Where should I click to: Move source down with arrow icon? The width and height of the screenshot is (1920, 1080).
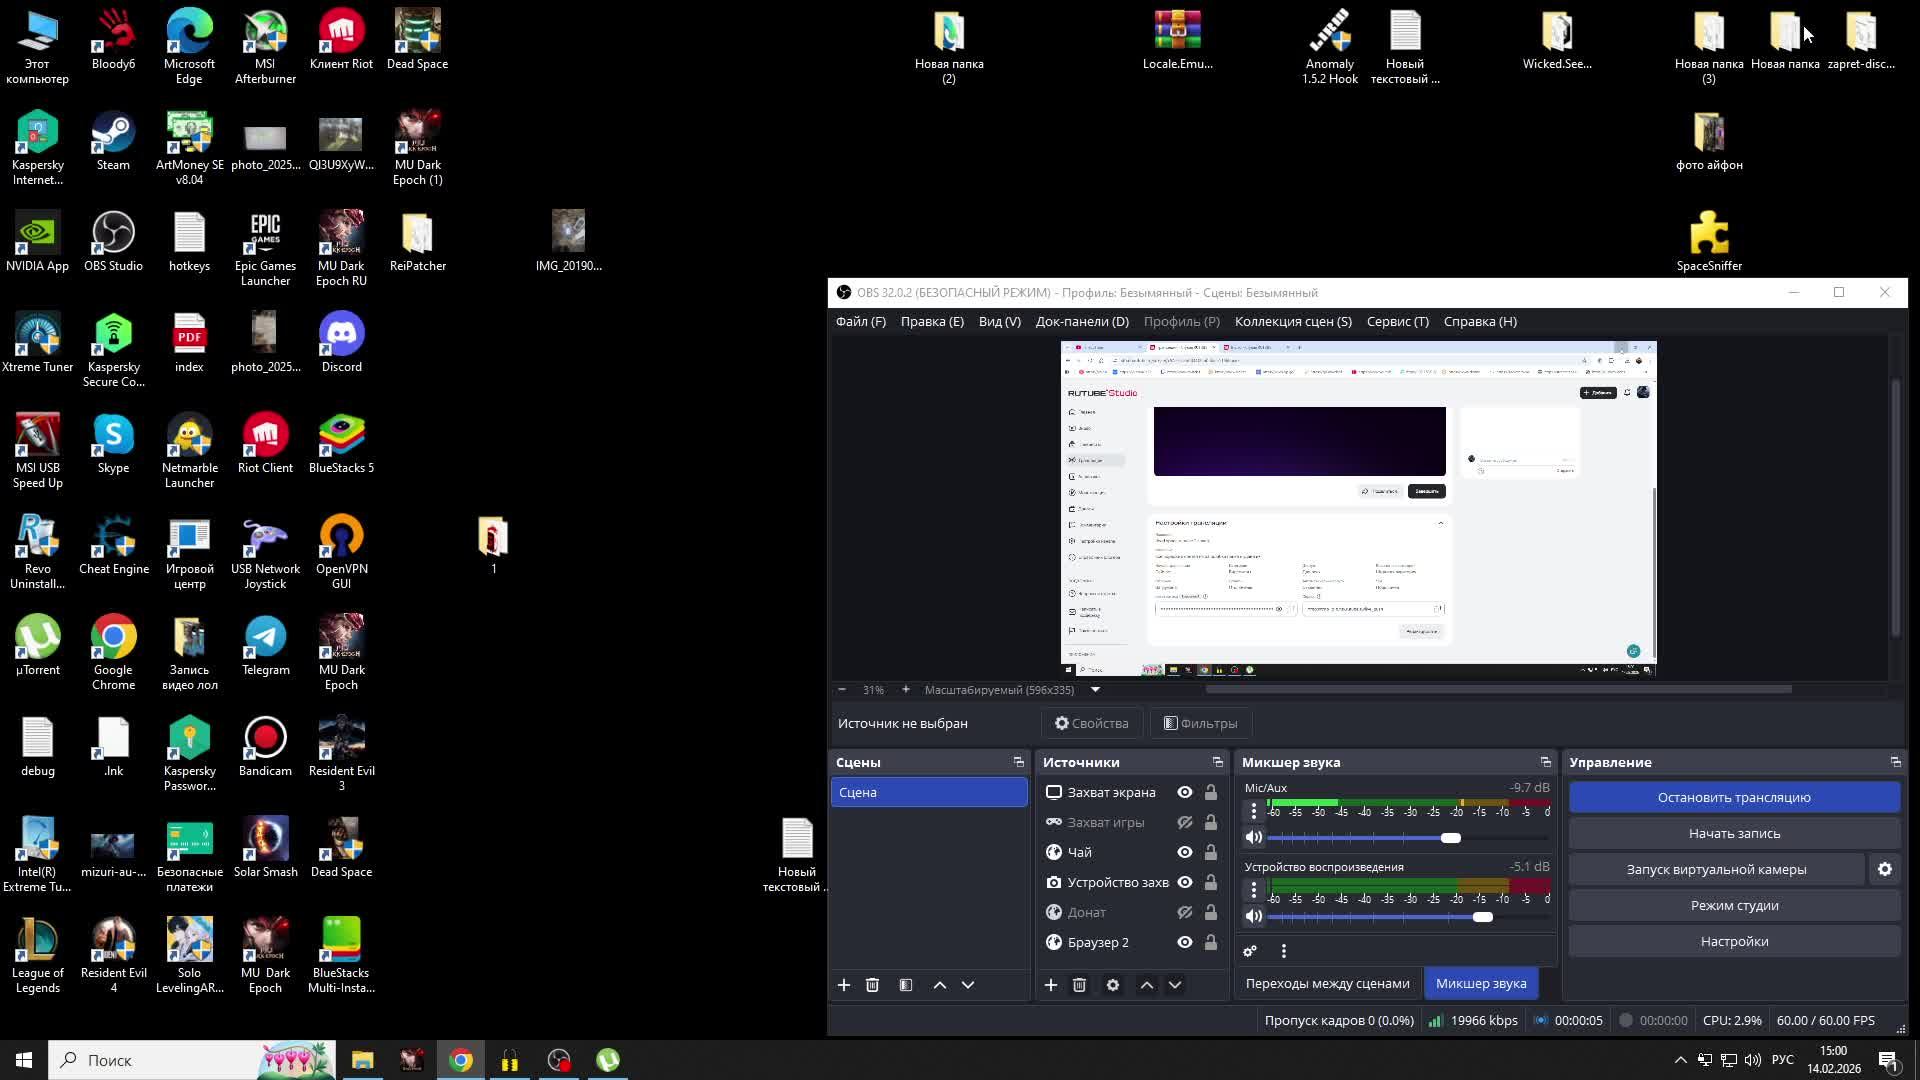(x=1175, y=985)
